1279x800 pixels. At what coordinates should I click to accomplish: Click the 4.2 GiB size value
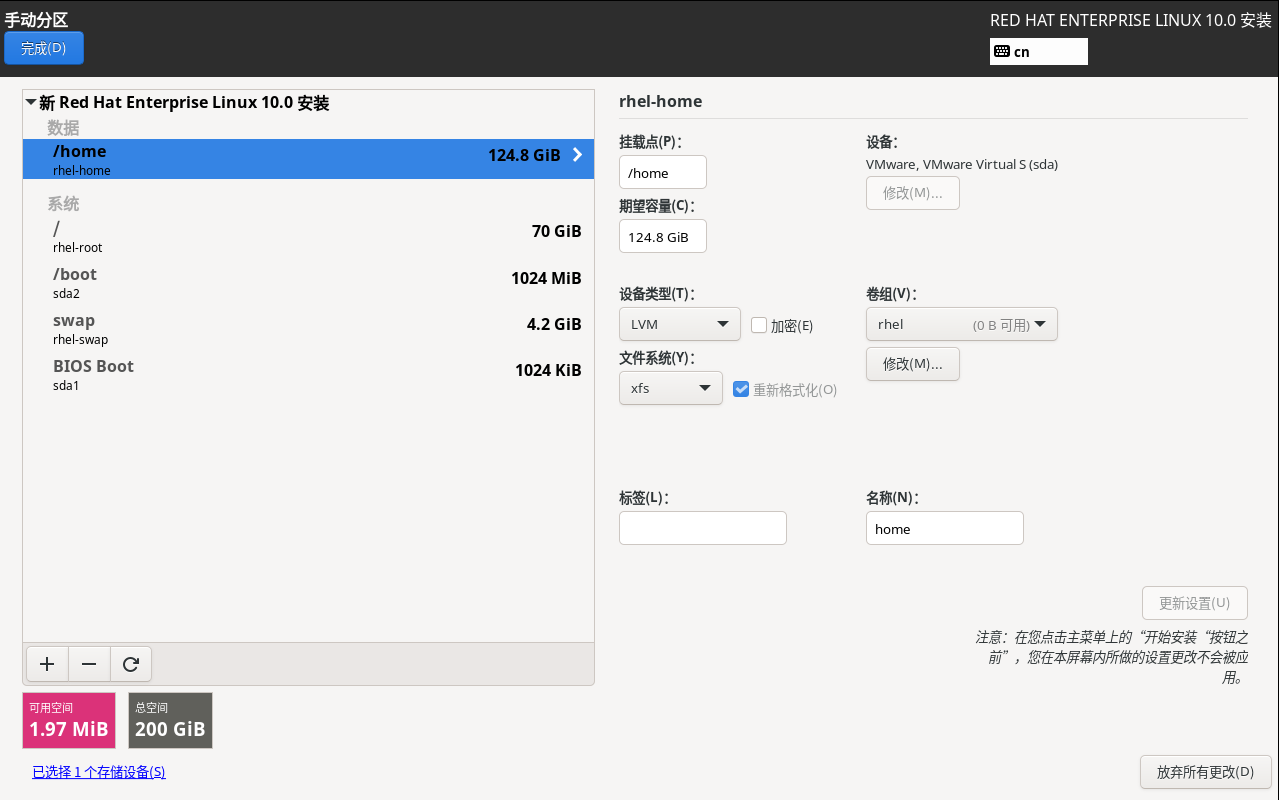(554, 324)
